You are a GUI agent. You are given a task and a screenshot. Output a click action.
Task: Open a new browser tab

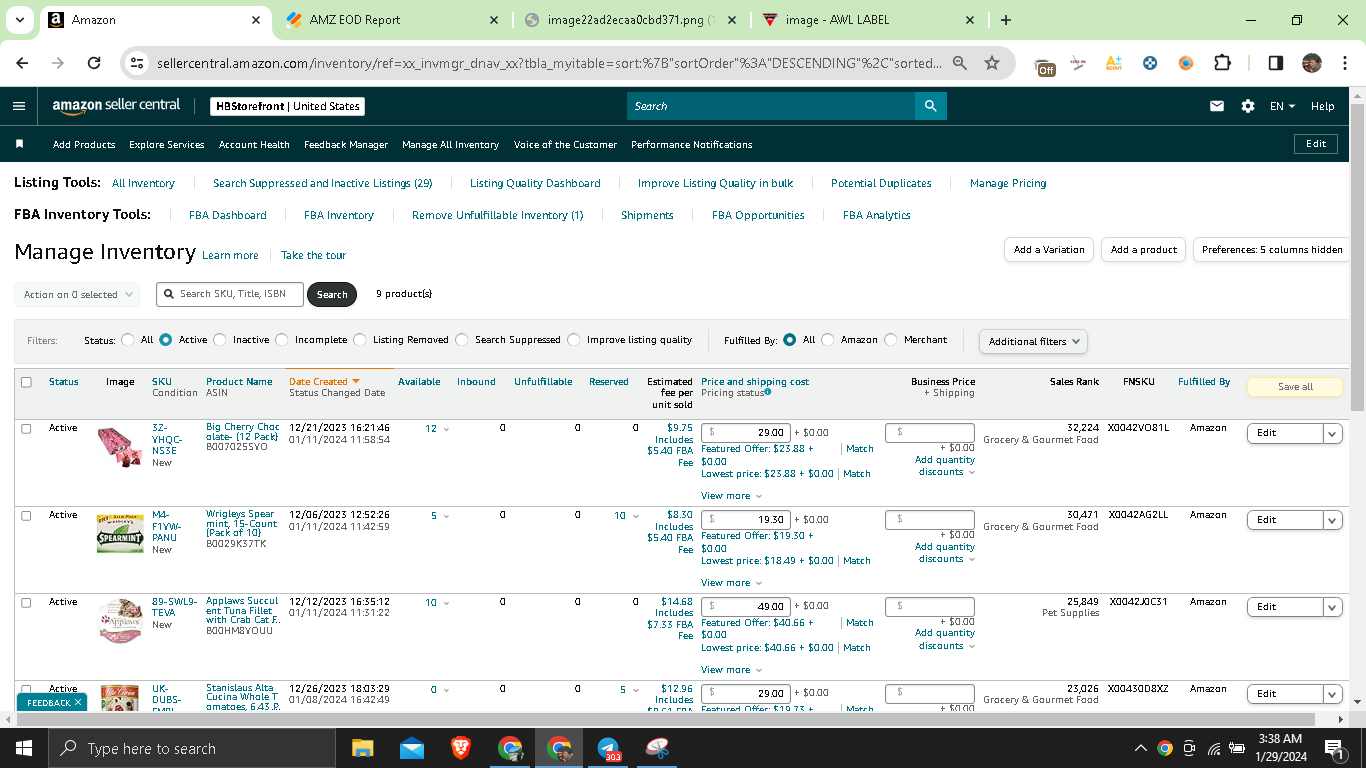1006,20
